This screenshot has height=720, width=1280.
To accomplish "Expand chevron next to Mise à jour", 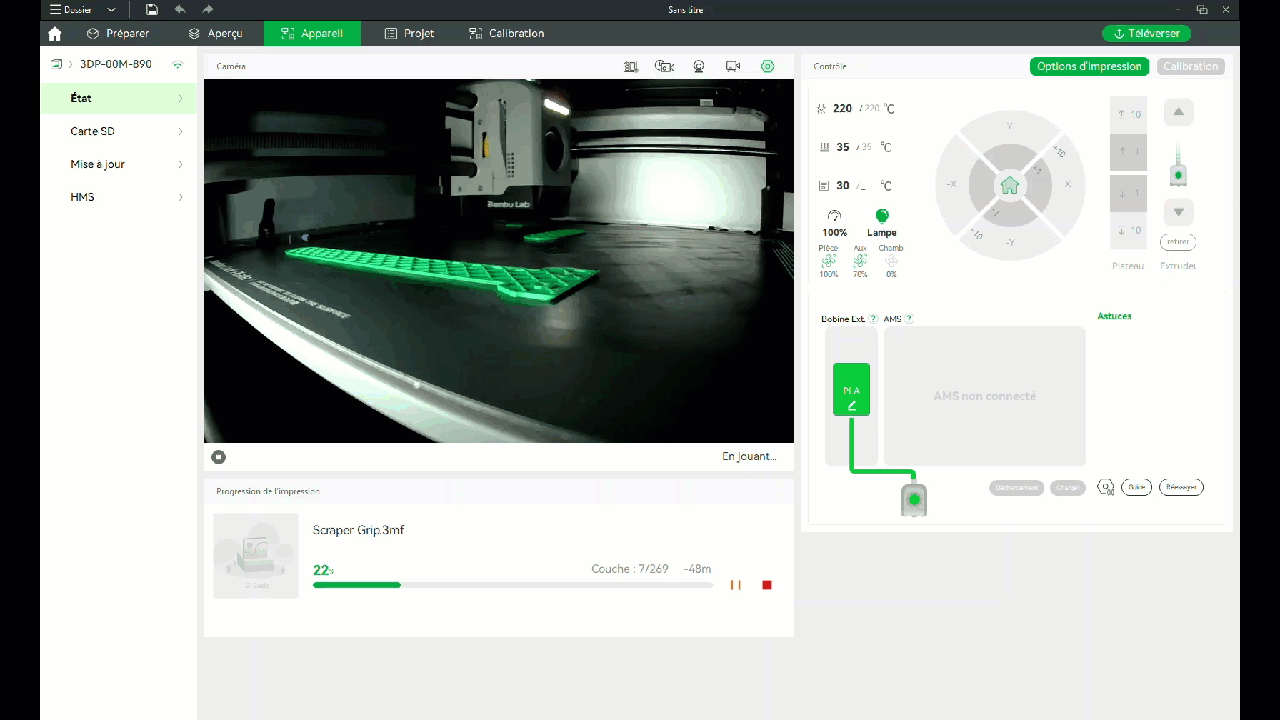I will 180,164.
